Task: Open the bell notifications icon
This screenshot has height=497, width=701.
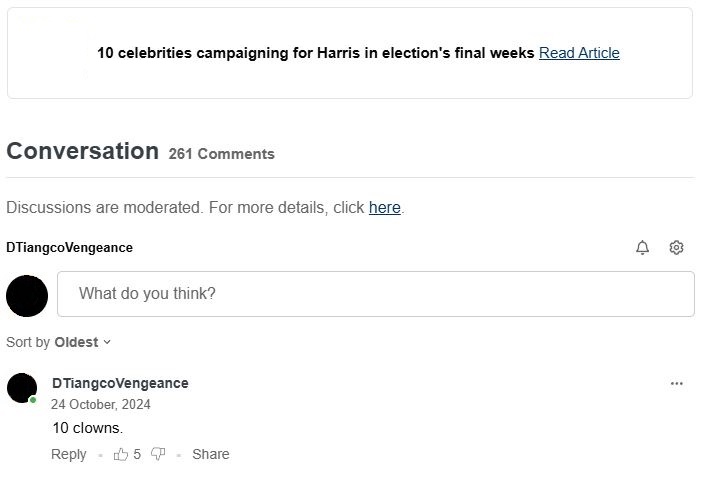Action: tap(642, 248)
